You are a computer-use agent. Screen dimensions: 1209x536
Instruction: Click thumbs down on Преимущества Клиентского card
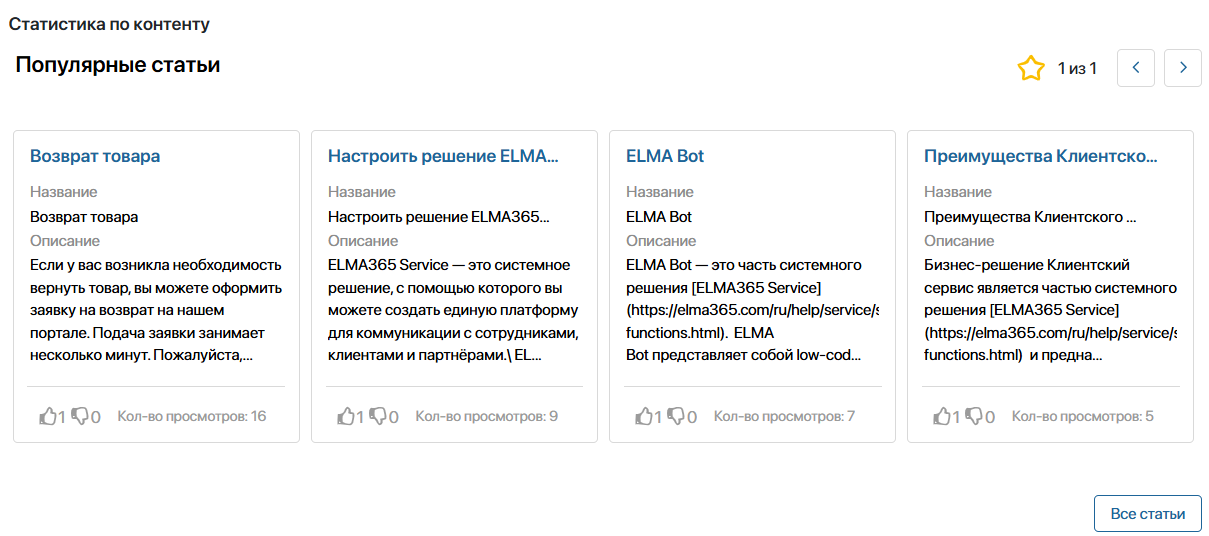pos(974,416)
